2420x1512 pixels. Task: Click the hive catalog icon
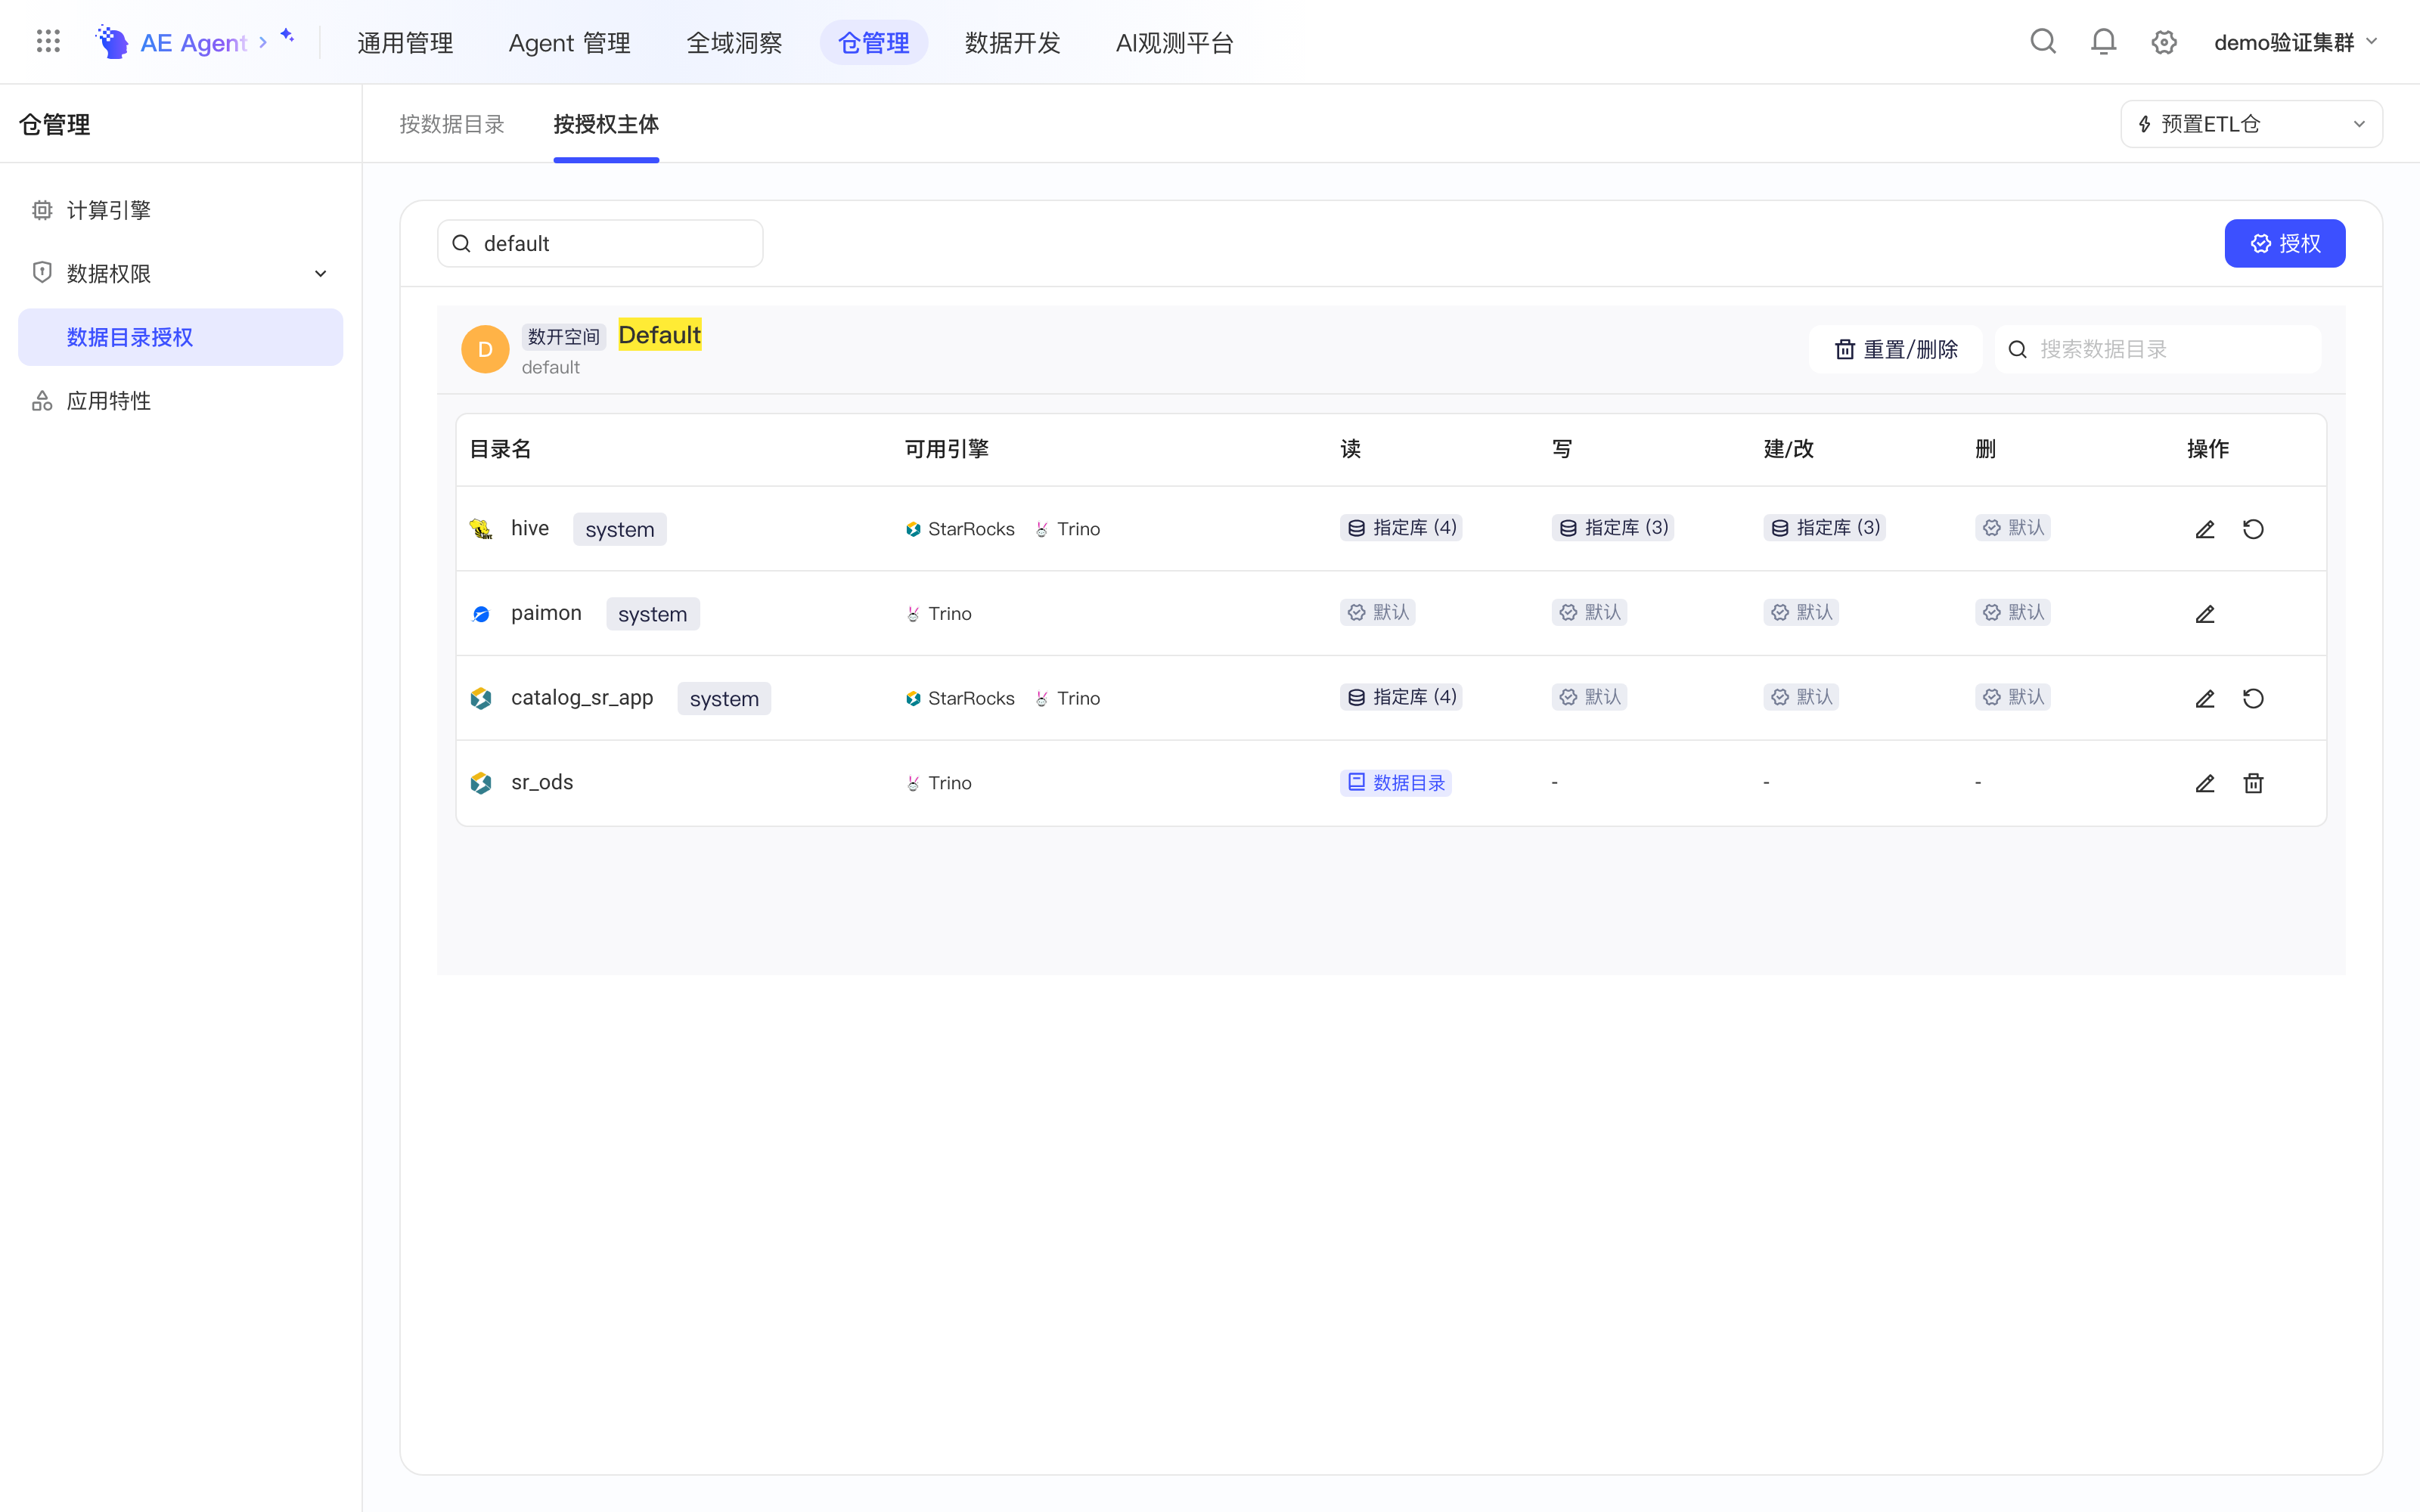click(x=481, y=529)
